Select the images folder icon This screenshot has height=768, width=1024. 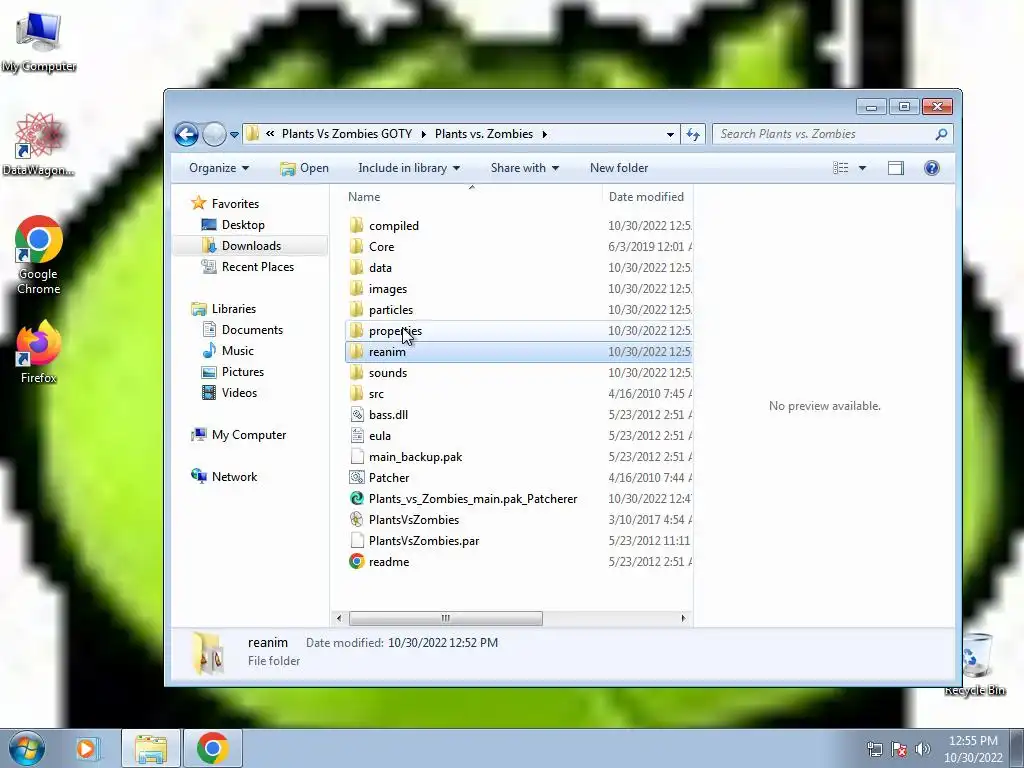[x=357, y=289]
